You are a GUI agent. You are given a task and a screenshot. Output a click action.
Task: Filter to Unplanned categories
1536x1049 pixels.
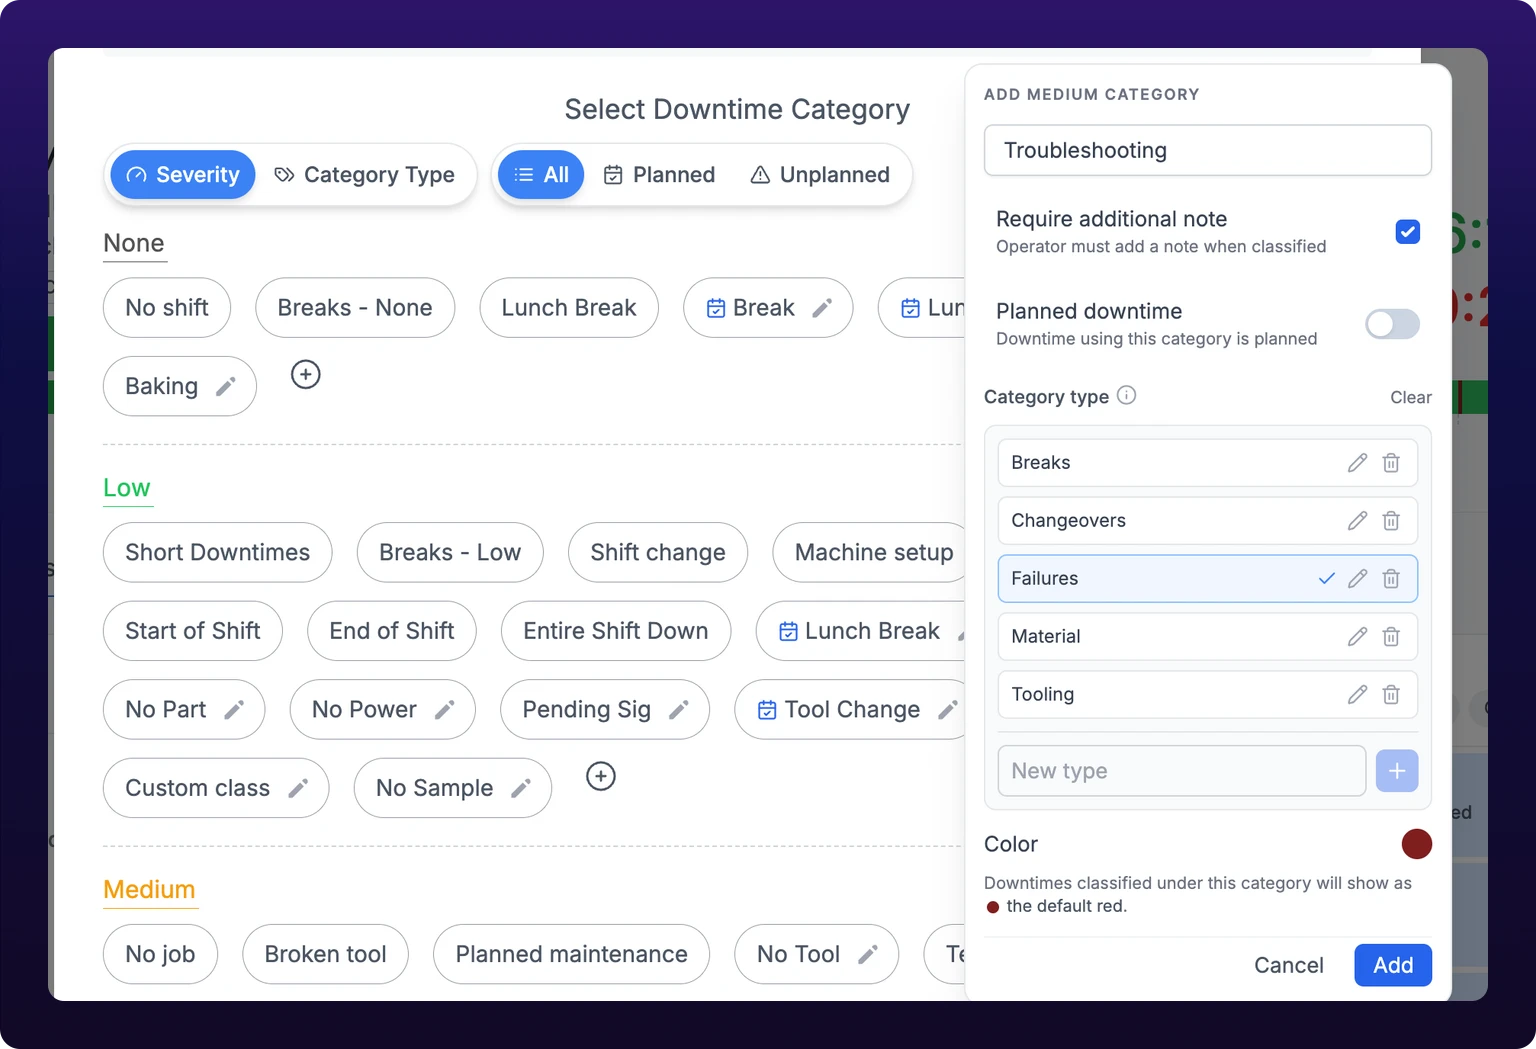click(x=820, y=175)
